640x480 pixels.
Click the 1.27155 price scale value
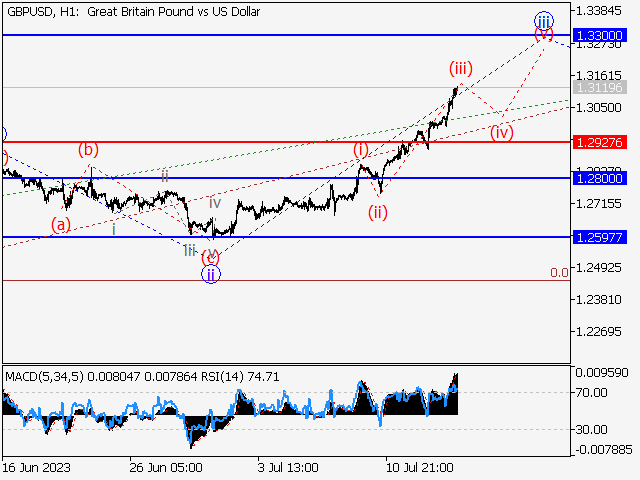pyautogui.click(x=598, y=204)
